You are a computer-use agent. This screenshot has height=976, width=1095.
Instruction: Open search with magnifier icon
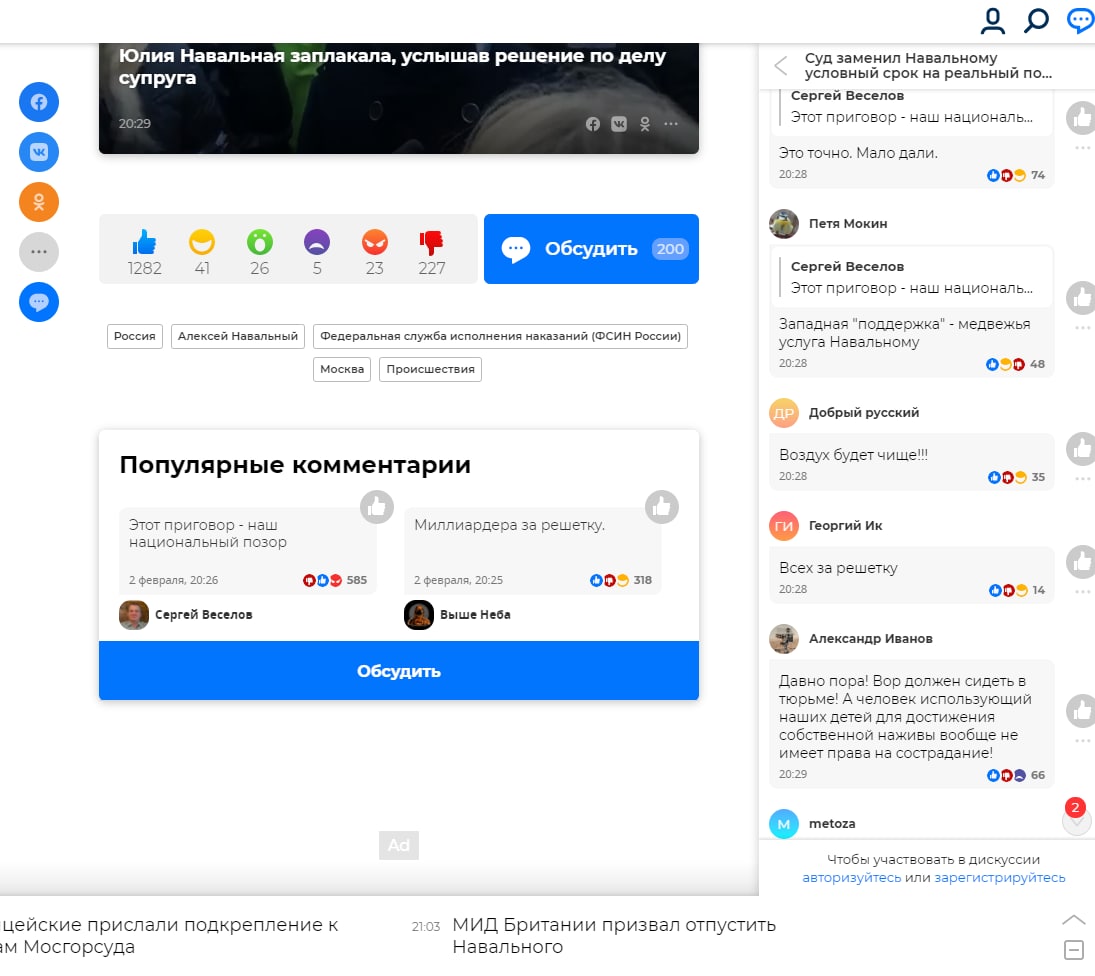tap(1036, 20)
